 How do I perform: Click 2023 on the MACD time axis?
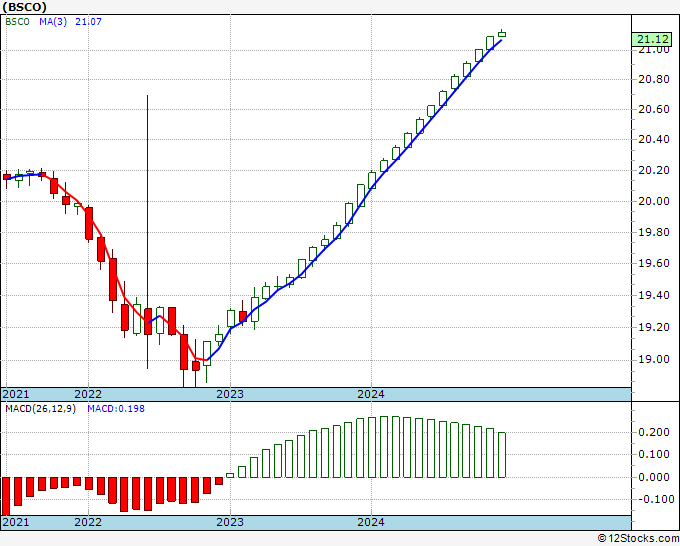pos(230,522)
